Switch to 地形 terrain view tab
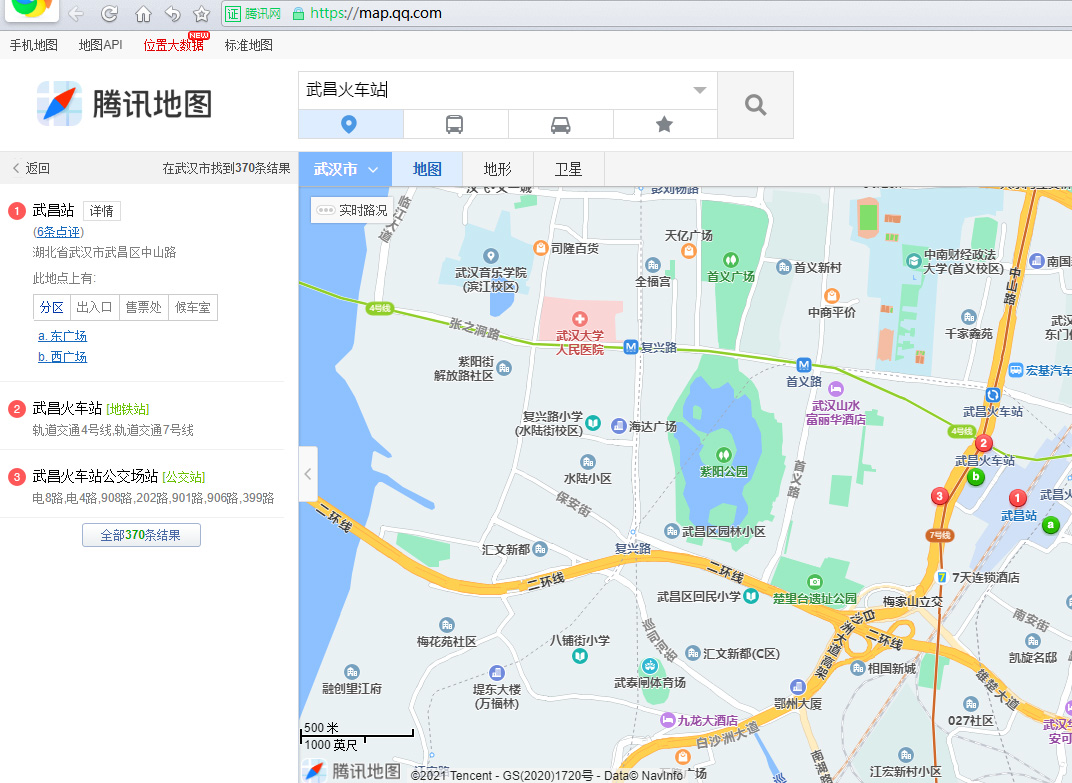Viewport: 1072px width, 783px height. [498, 169]
